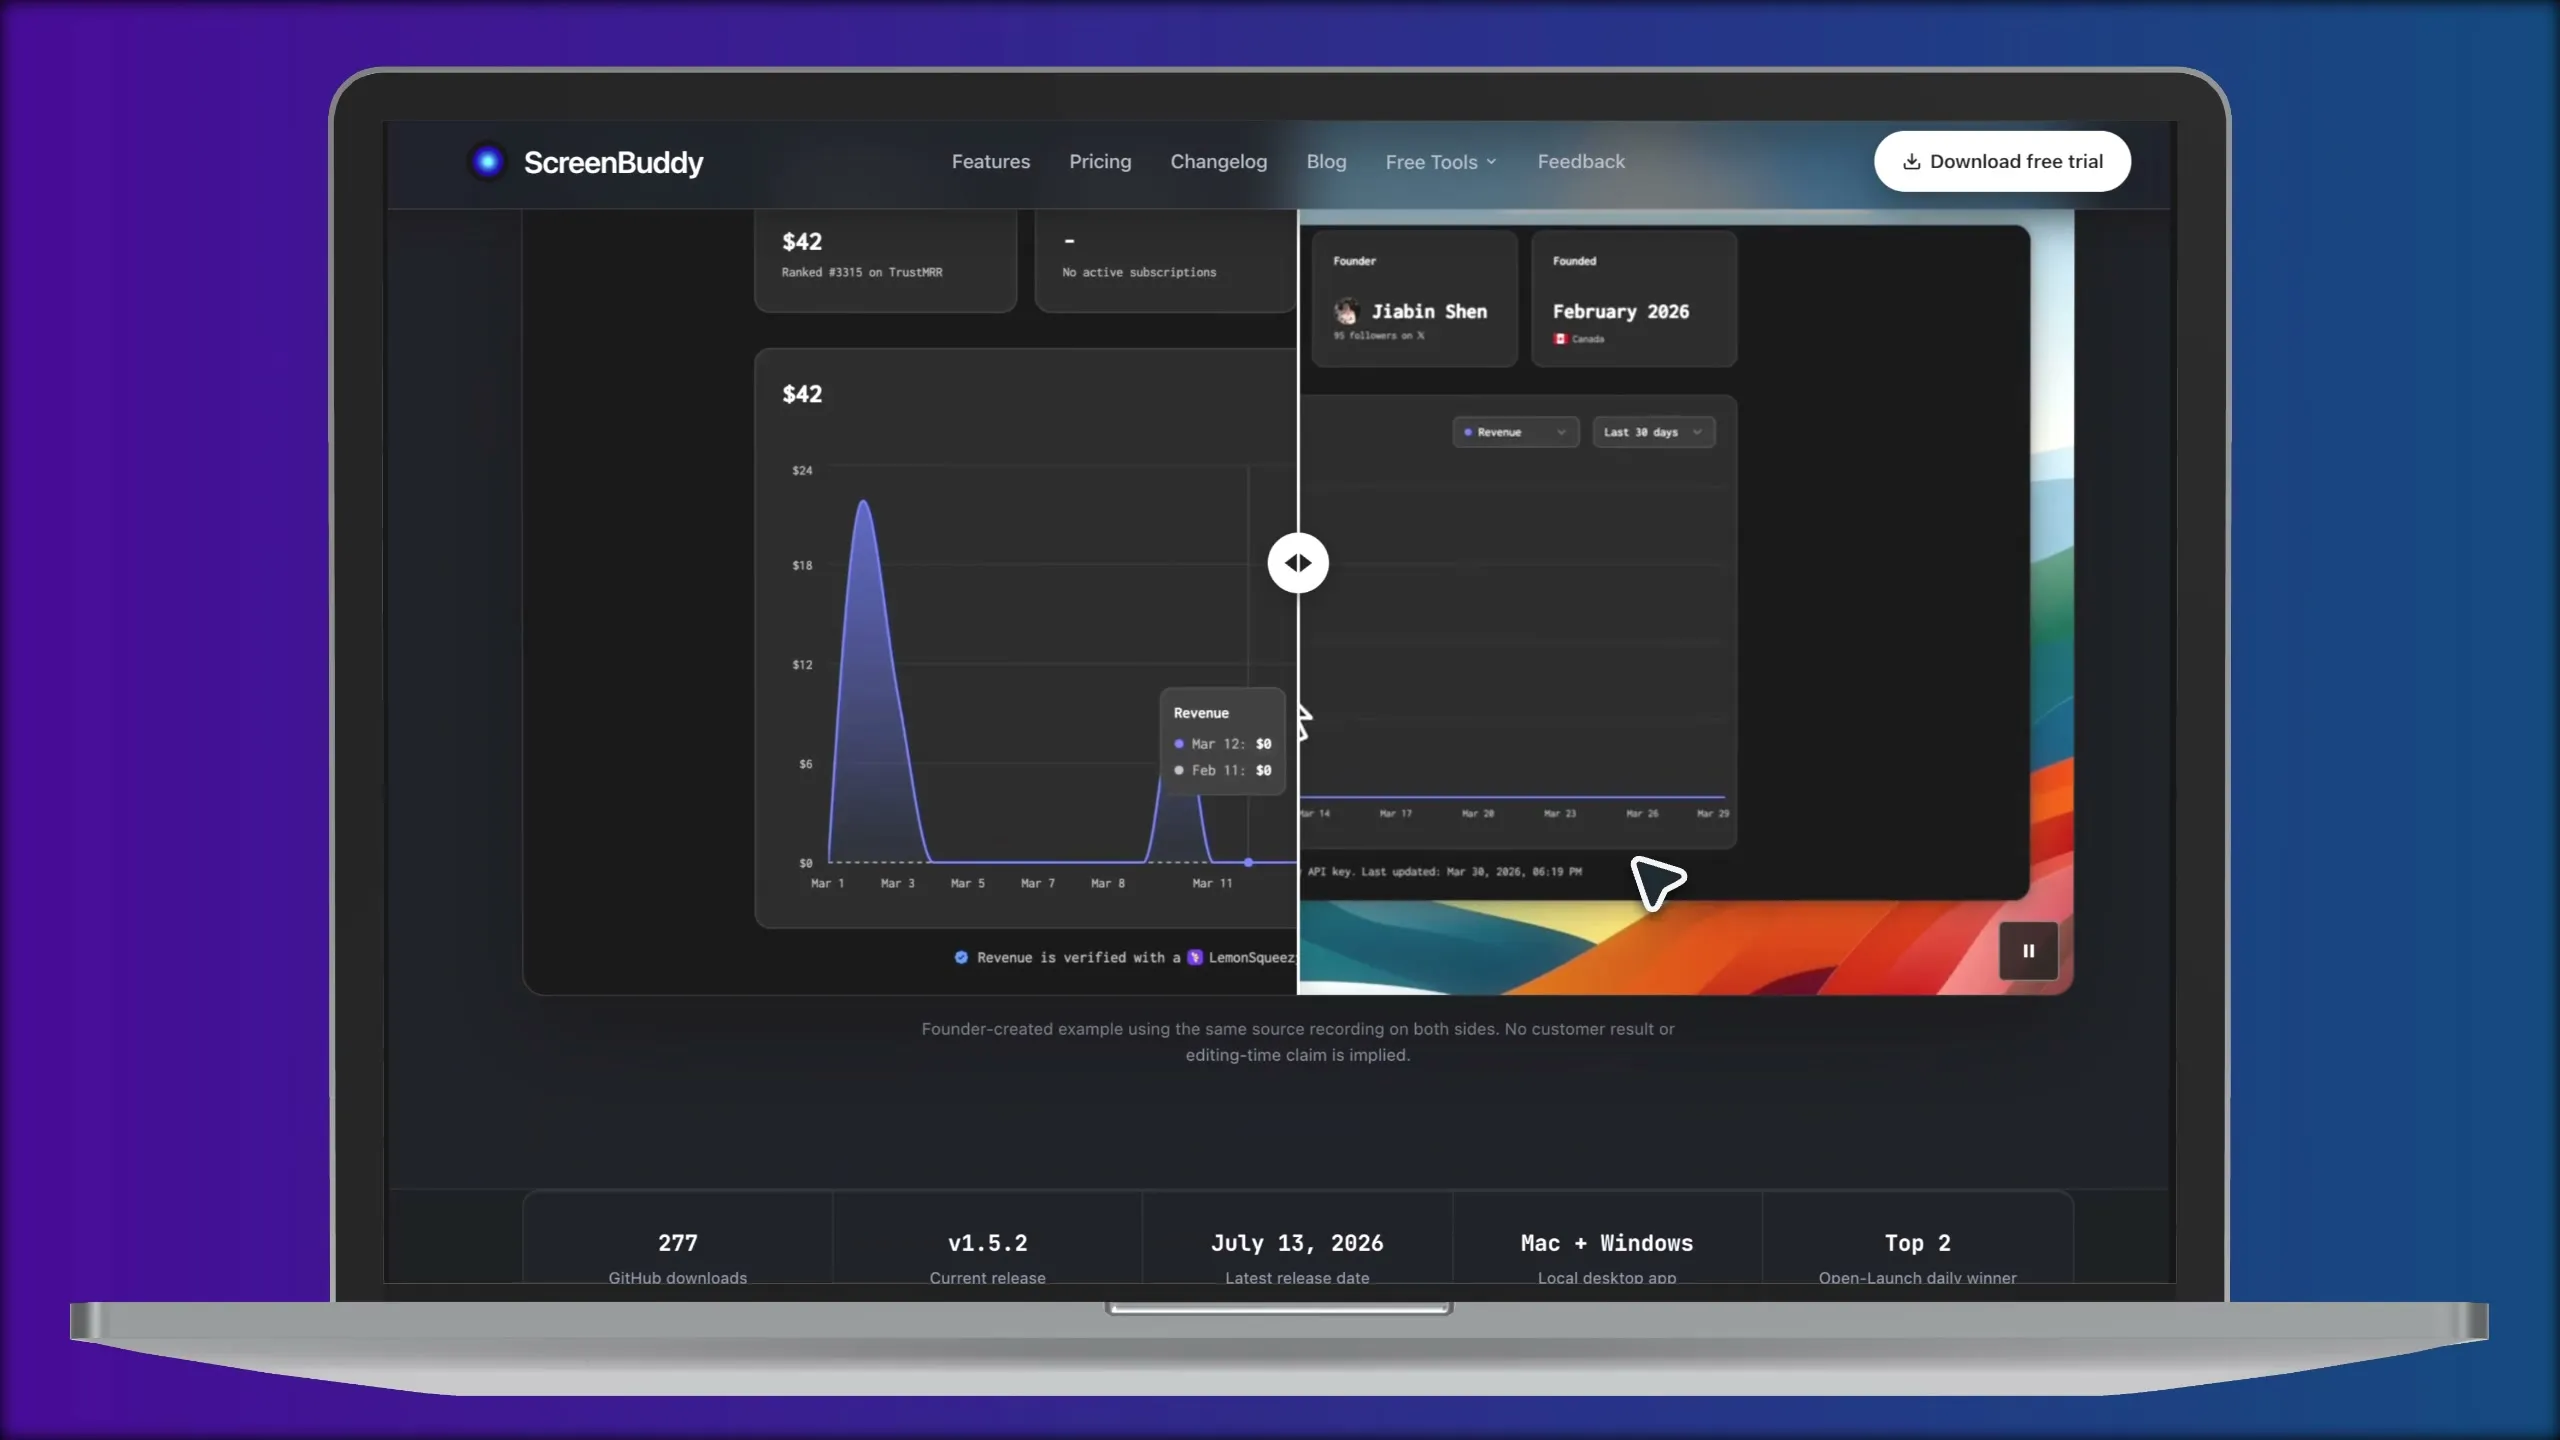The image size is (2560, 1440).
Task: Click the Download free trial button
Action: [x=2002, y=161]
